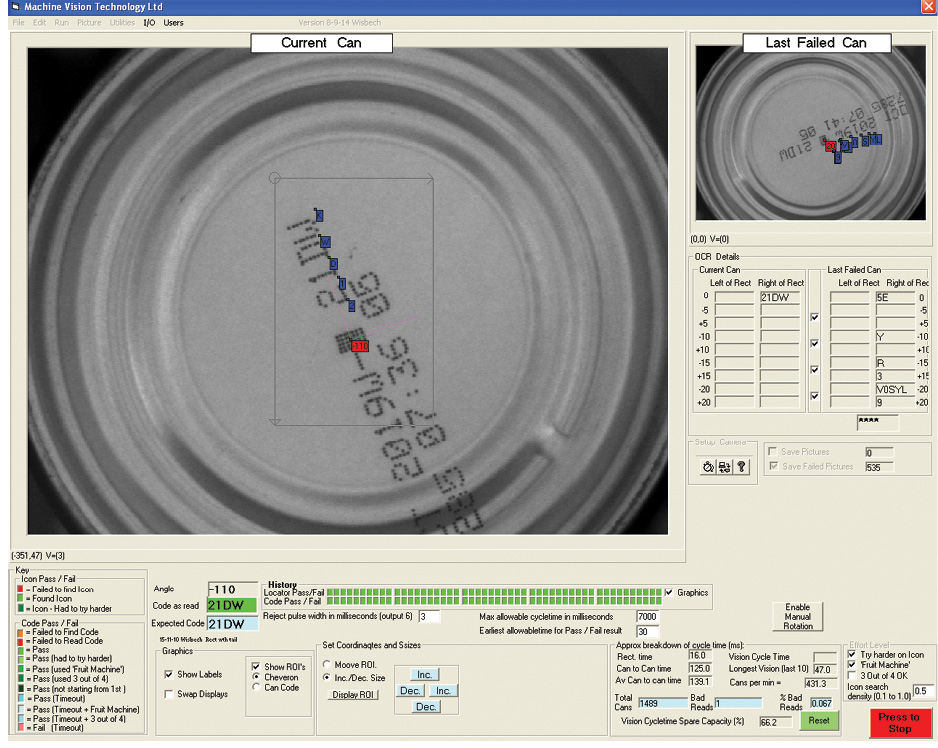
Task: Open the I/O menu
Action: click(149, 23)
